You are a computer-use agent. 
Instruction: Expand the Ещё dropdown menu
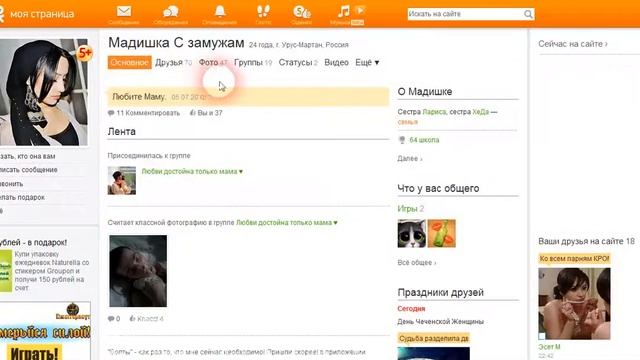click(x=367, y=62)
